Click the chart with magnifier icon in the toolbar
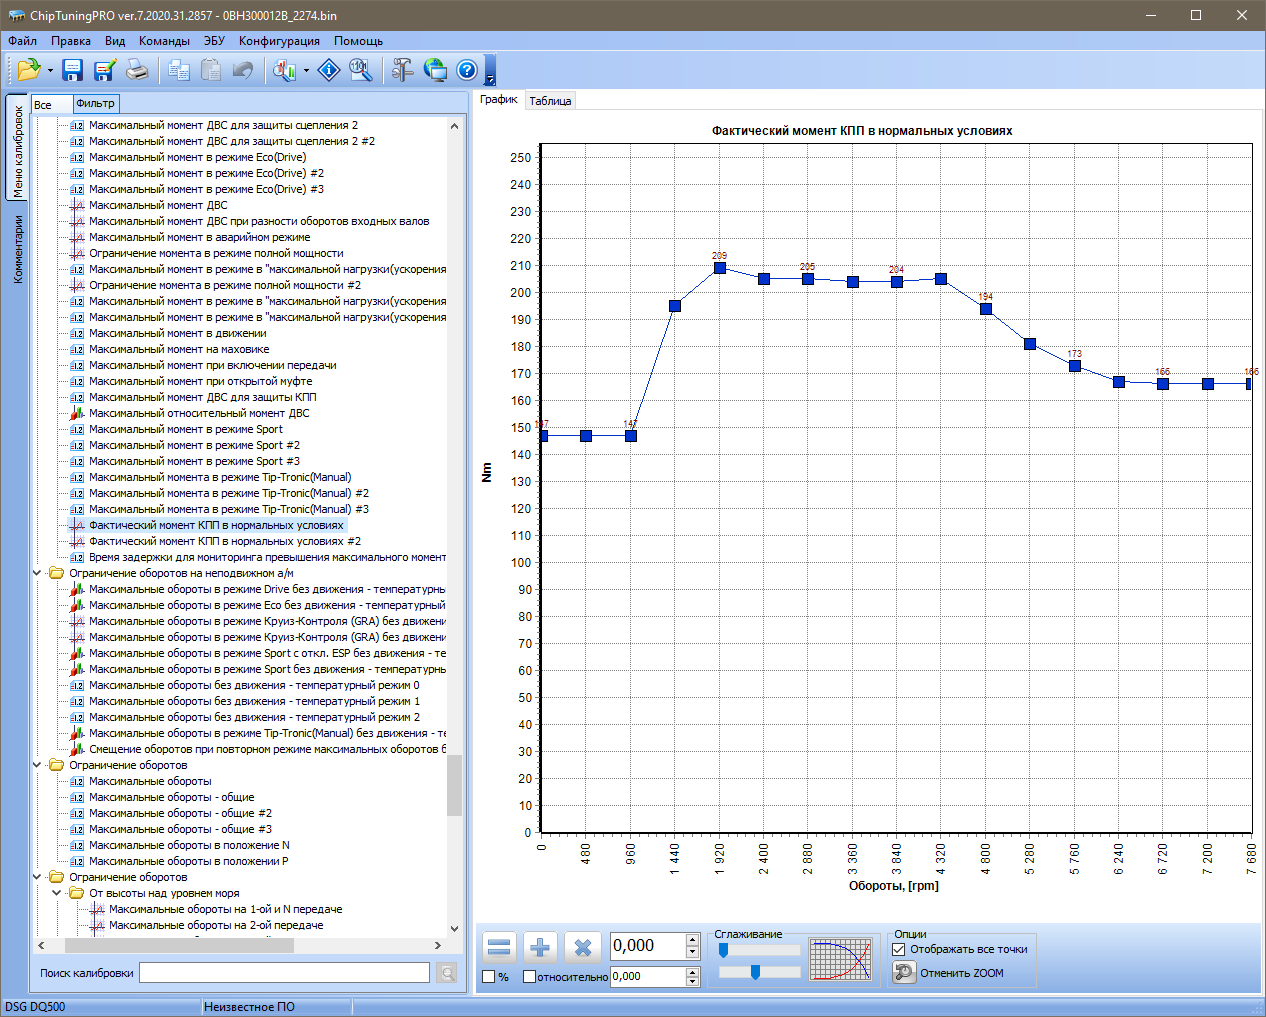 tap(285, 70)
